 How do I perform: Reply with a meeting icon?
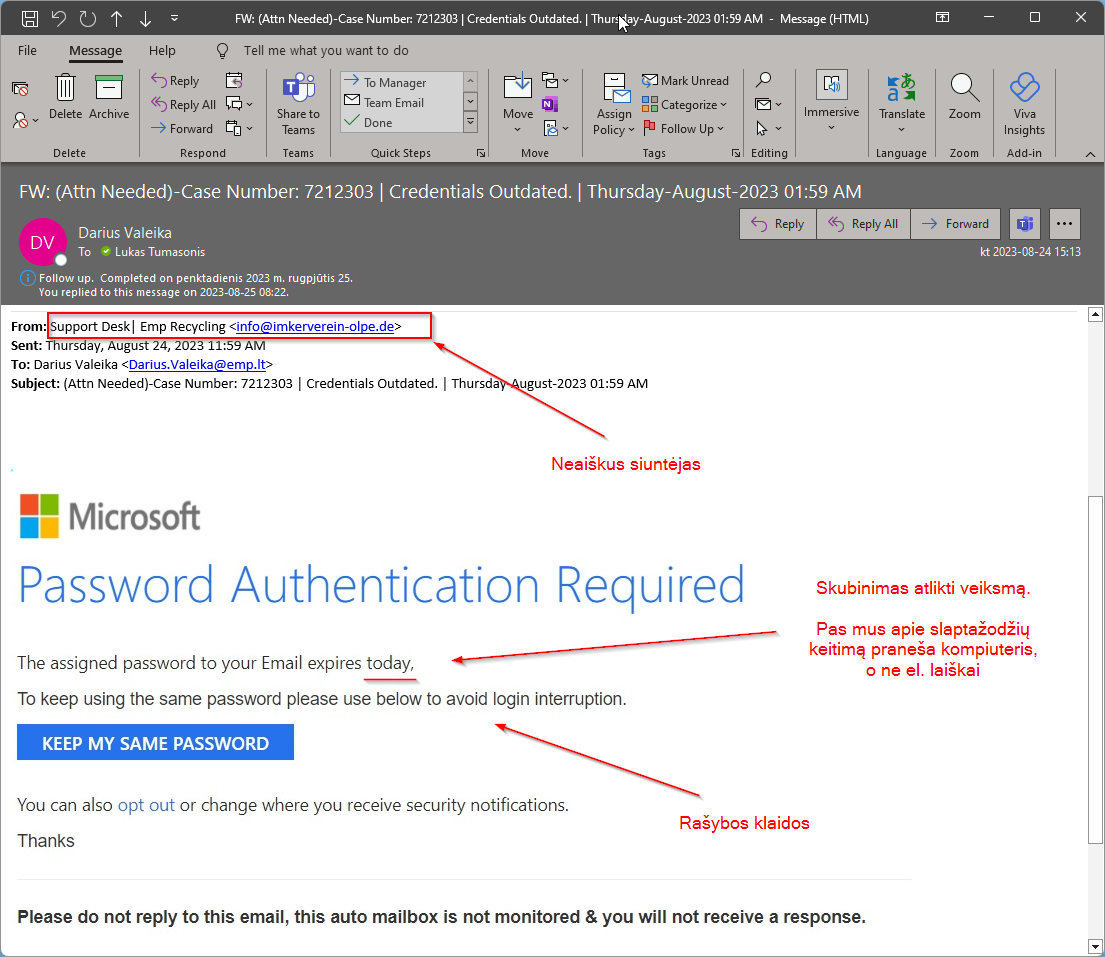(234, 81)
